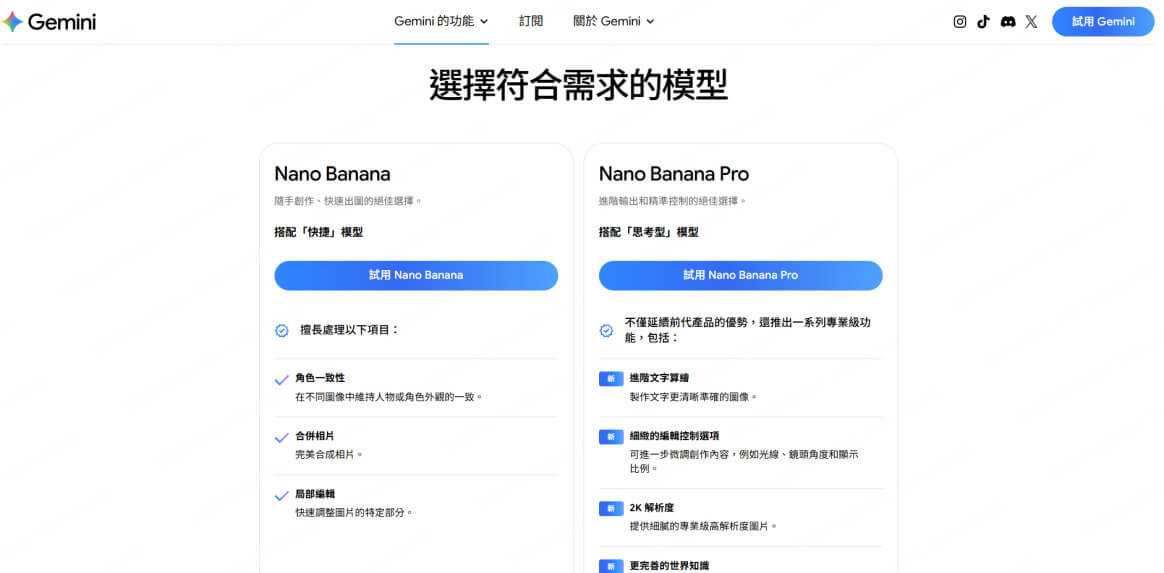Viewport: 1164px width, 573px height.
Task: Open Gemini's X (Twitter) page icon
Action: pyautogui.click(x=1031, y=22)
